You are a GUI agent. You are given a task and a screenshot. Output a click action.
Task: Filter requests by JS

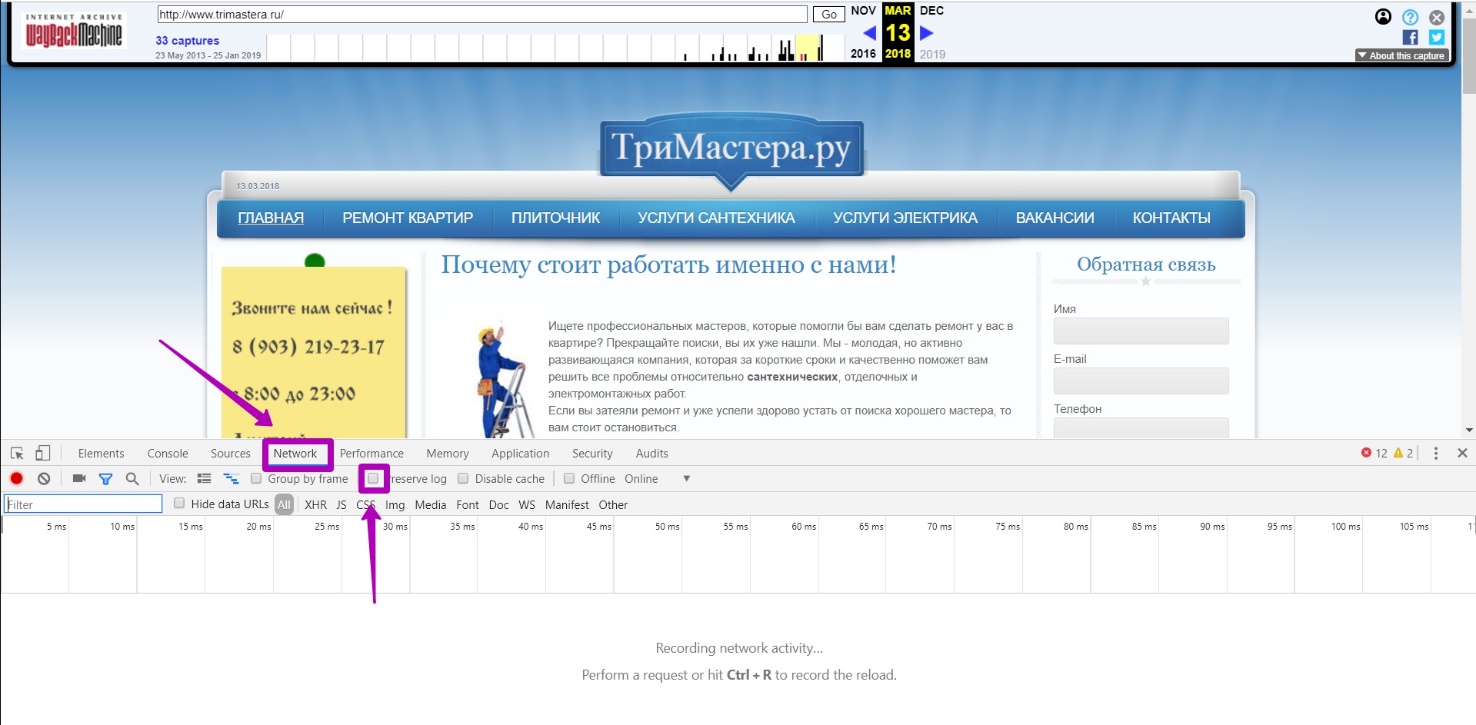point(341,505)
